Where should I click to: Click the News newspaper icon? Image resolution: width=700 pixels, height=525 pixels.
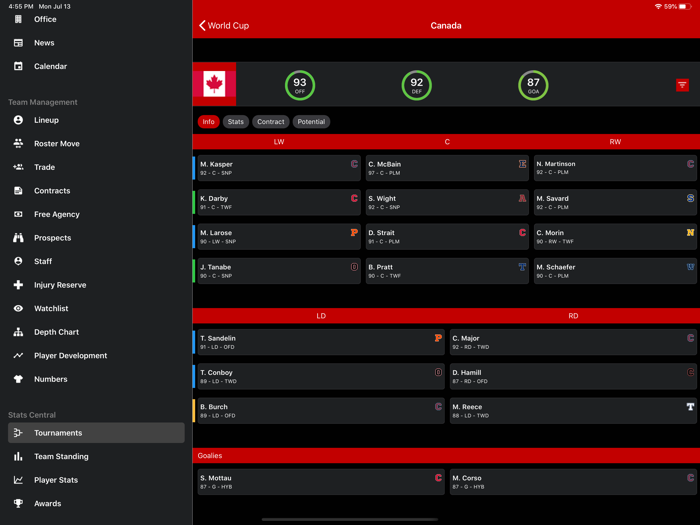click(18, 43)
